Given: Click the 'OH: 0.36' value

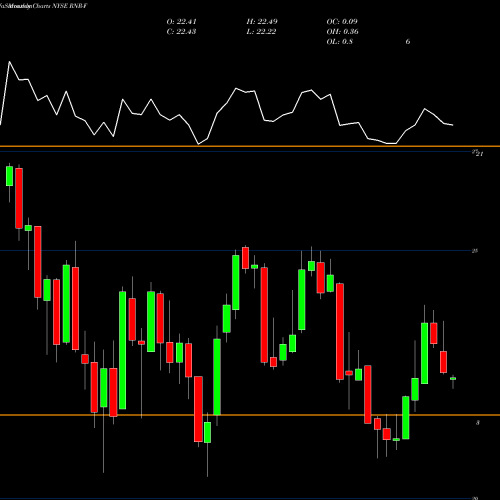Looking at the screenshot, I should tap(342, 32).
